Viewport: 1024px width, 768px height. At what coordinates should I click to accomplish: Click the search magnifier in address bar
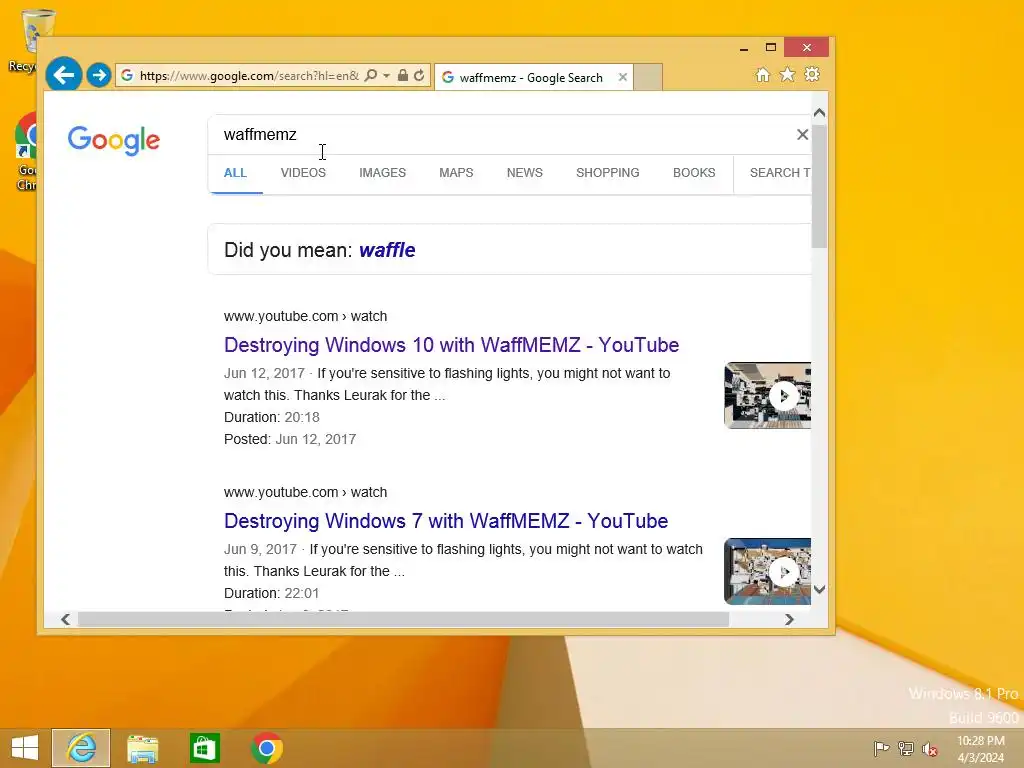point(370,75)
